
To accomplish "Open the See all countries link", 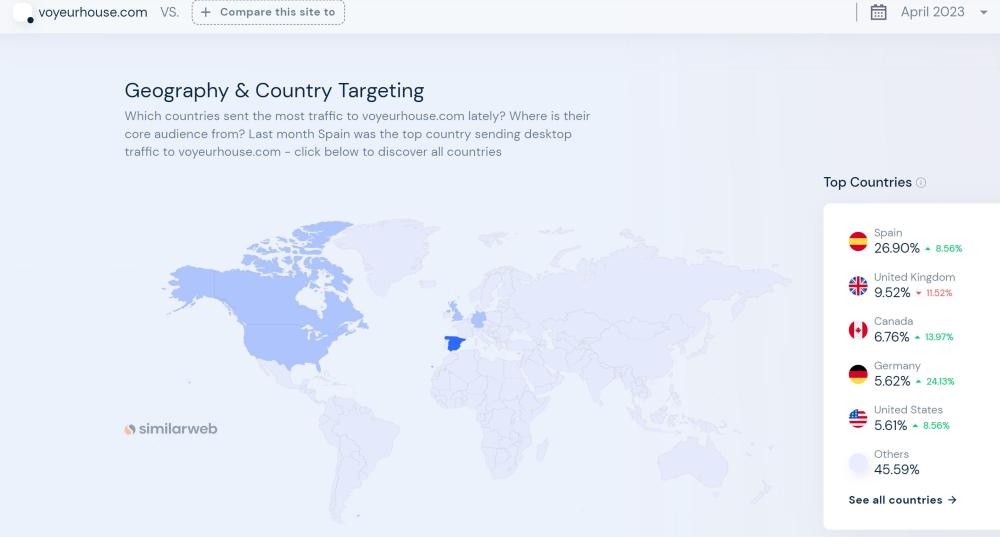I will point(902,500).
